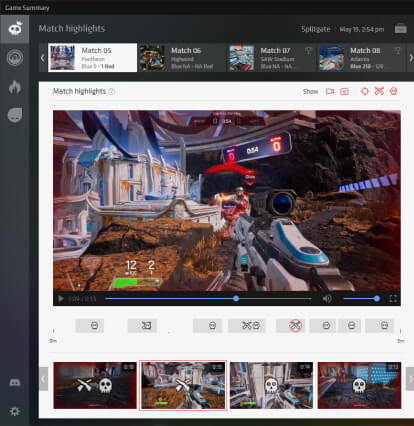
Task: Click the 'May 19, 2:54 pm' timestamp
Action: (x=362, y=29)
